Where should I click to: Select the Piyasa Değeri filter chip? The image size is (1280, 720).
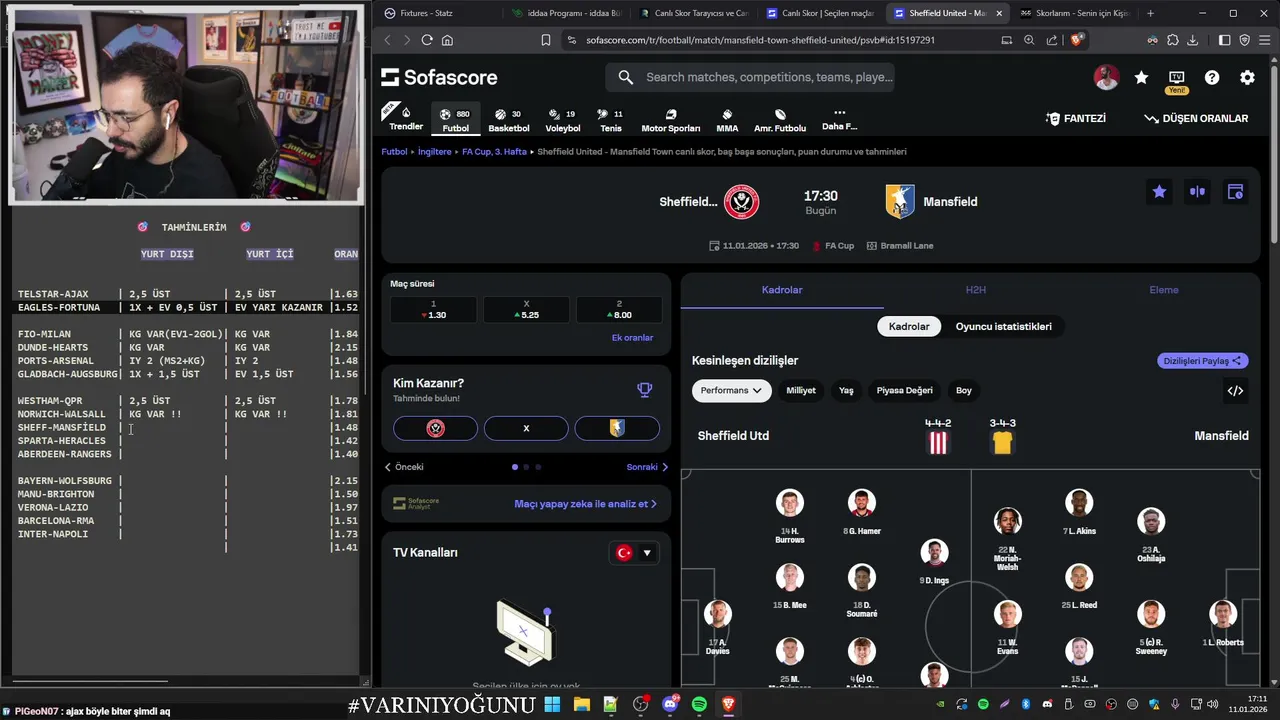(x=904, y=391)
